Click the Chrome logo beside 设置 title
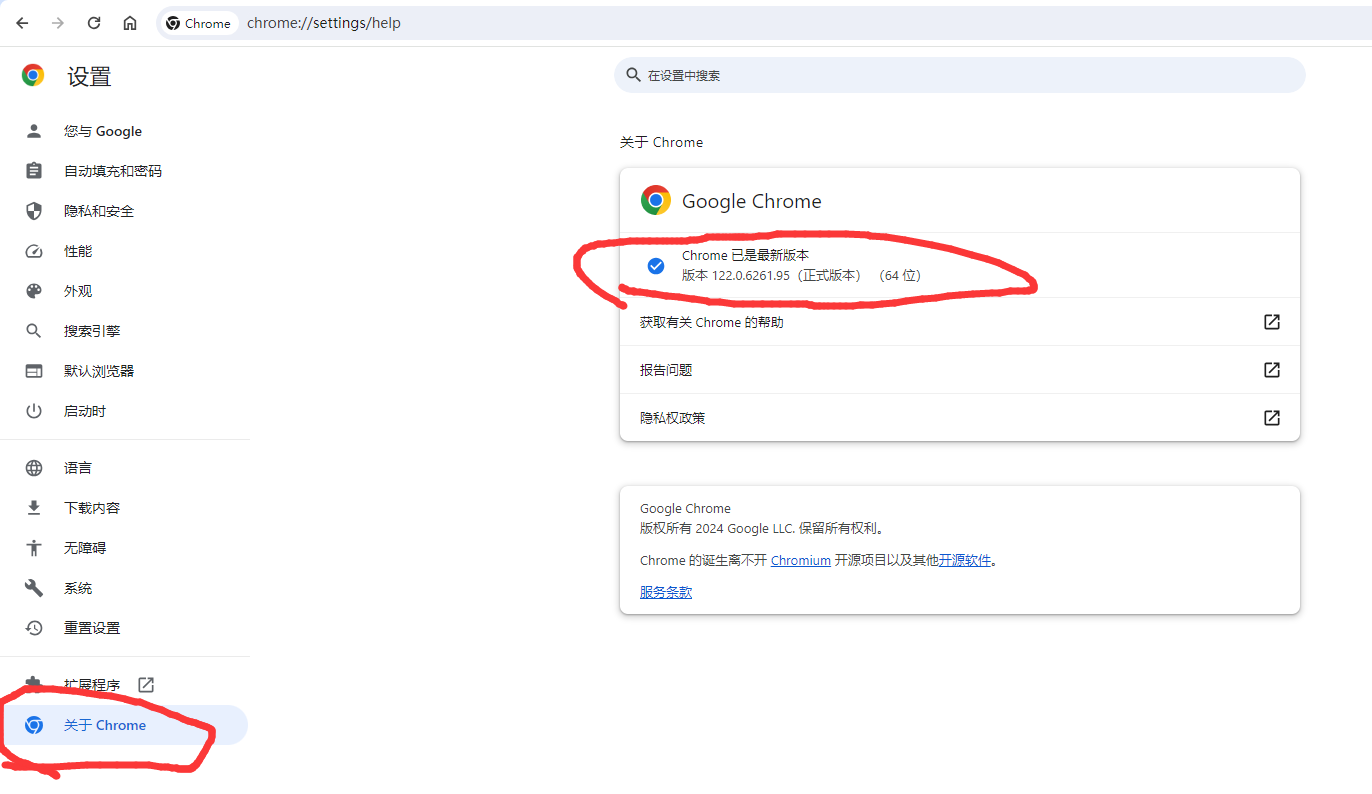 (33, 76)
